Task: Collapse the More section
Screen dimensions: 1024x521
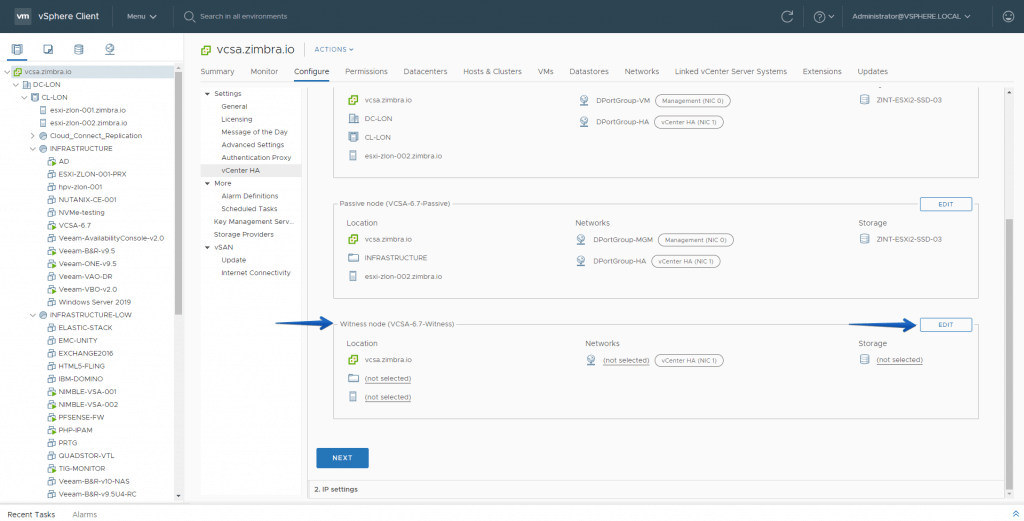Action: (x=208, y=183)
